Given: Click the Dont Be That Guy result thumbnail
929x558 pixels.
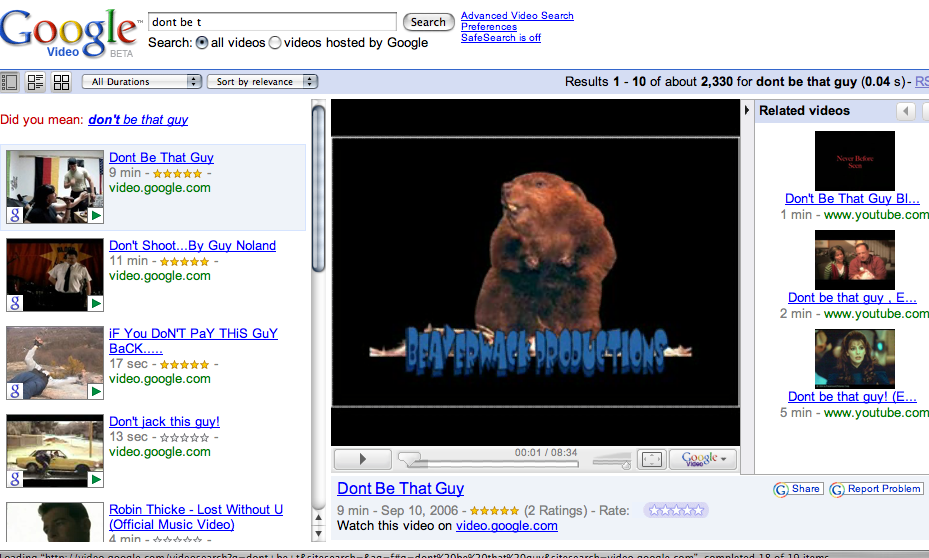Looking at the screenshot, I should click(x=55, y=187).
